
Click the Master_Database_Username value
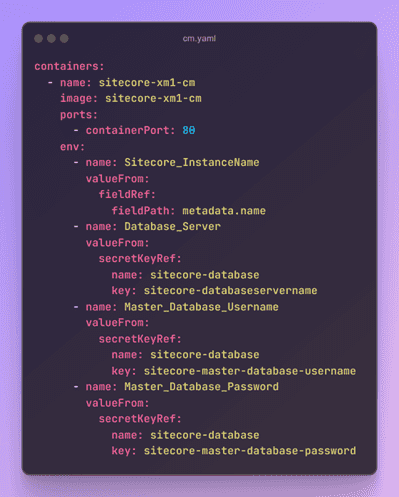tap(201, 307)
